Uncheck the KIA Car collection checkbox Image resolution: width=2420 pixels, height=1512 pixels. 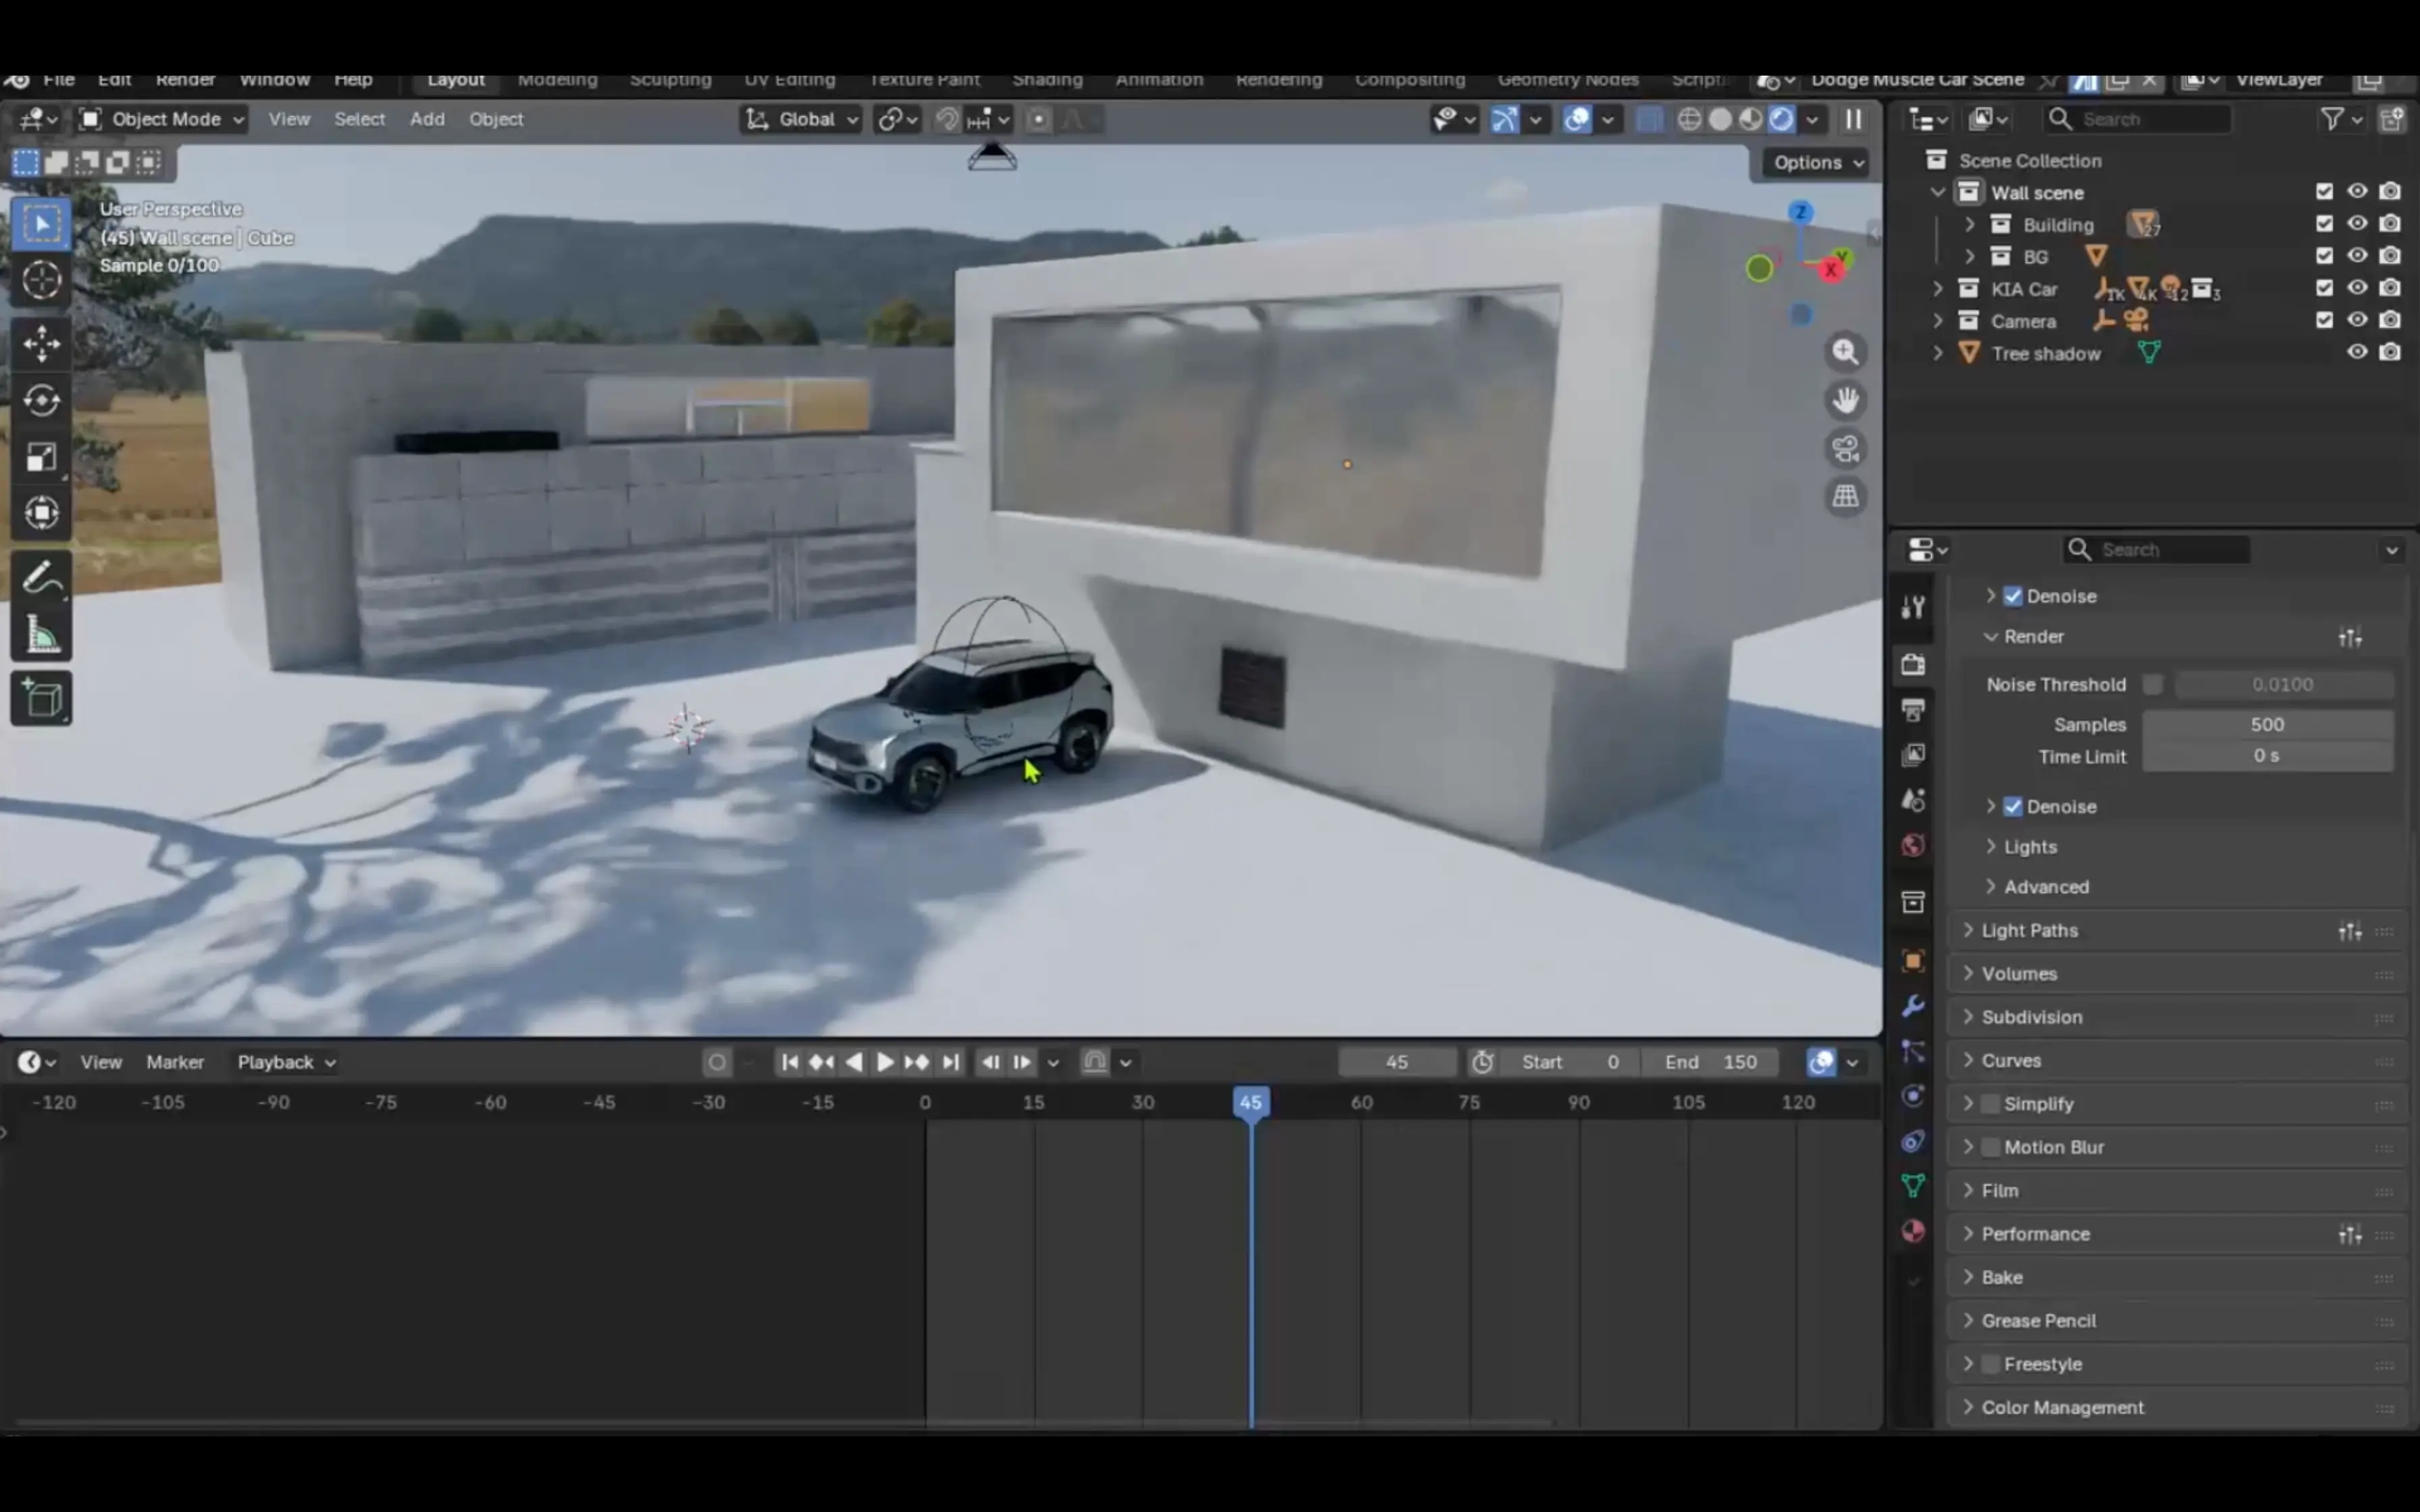[2324, 288]
